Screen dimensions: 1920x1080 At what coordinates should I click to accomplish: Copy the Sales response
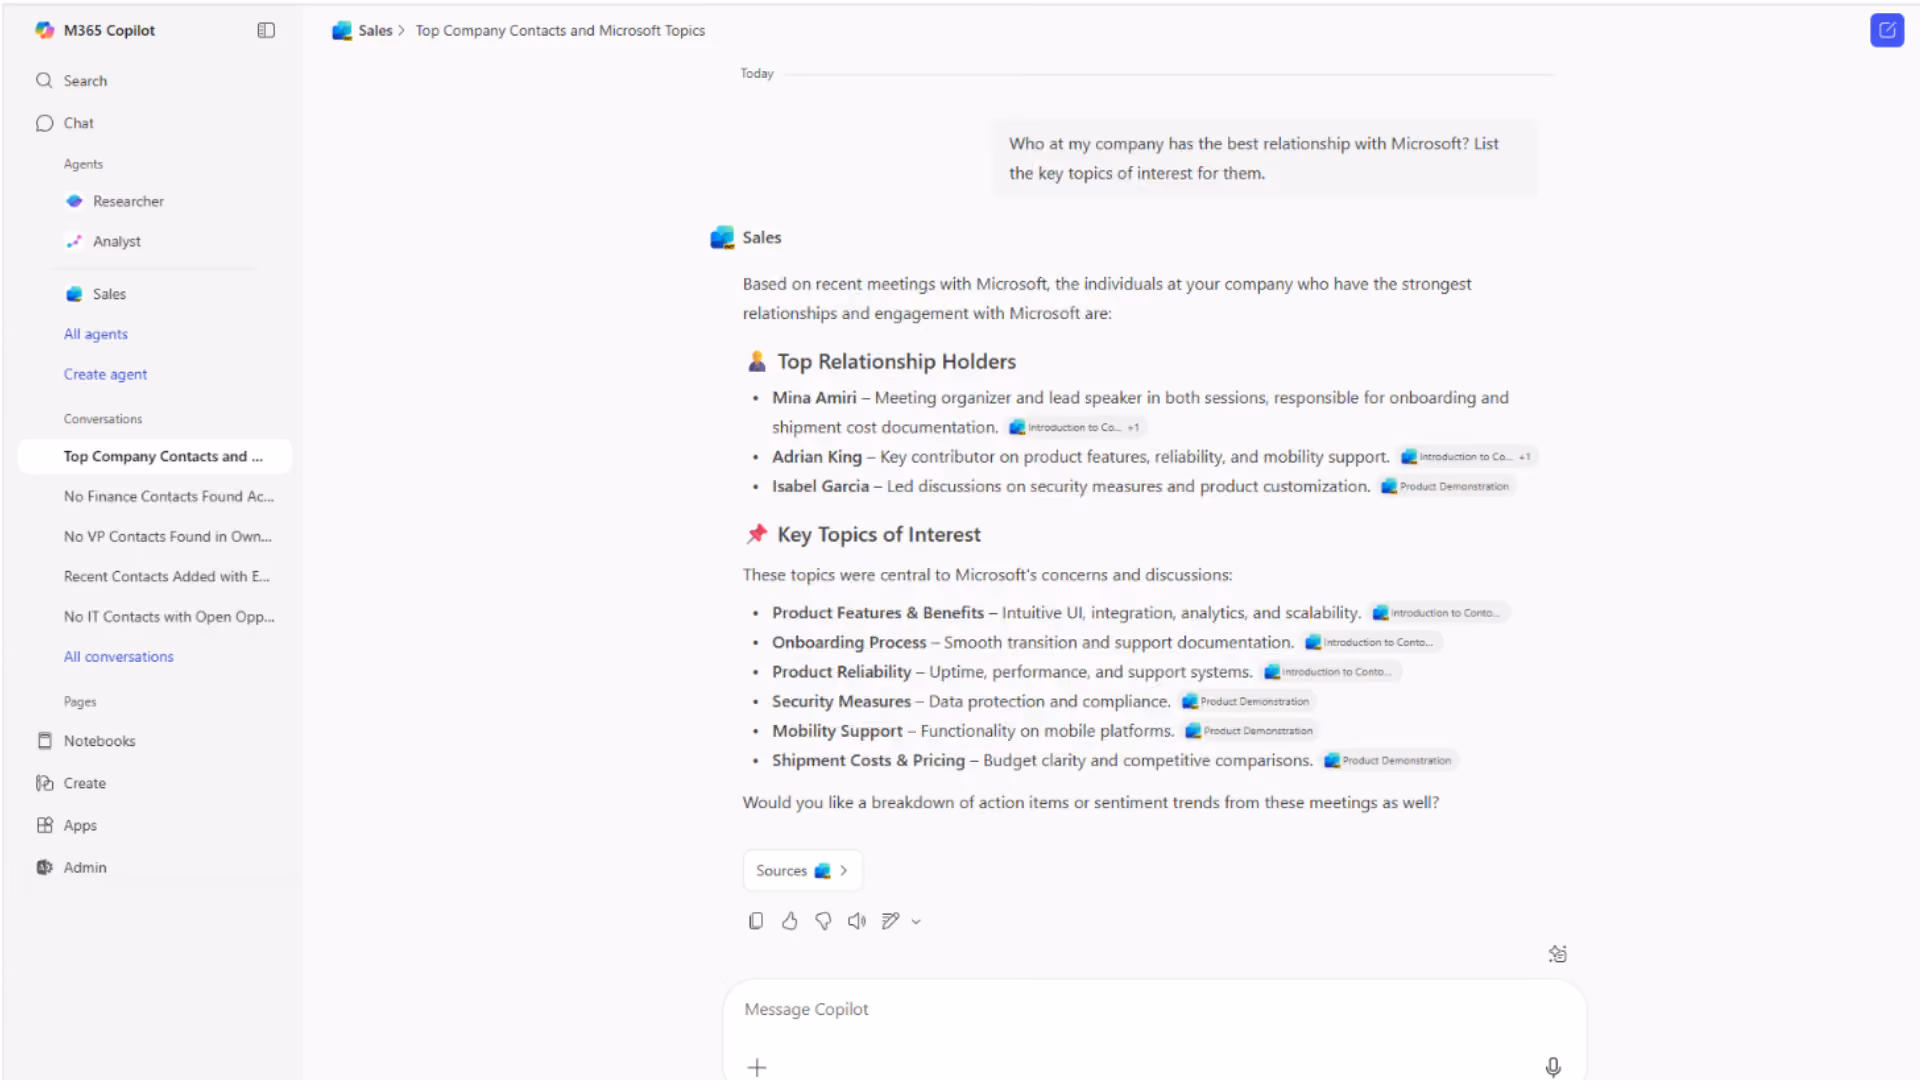coord(756,921)
